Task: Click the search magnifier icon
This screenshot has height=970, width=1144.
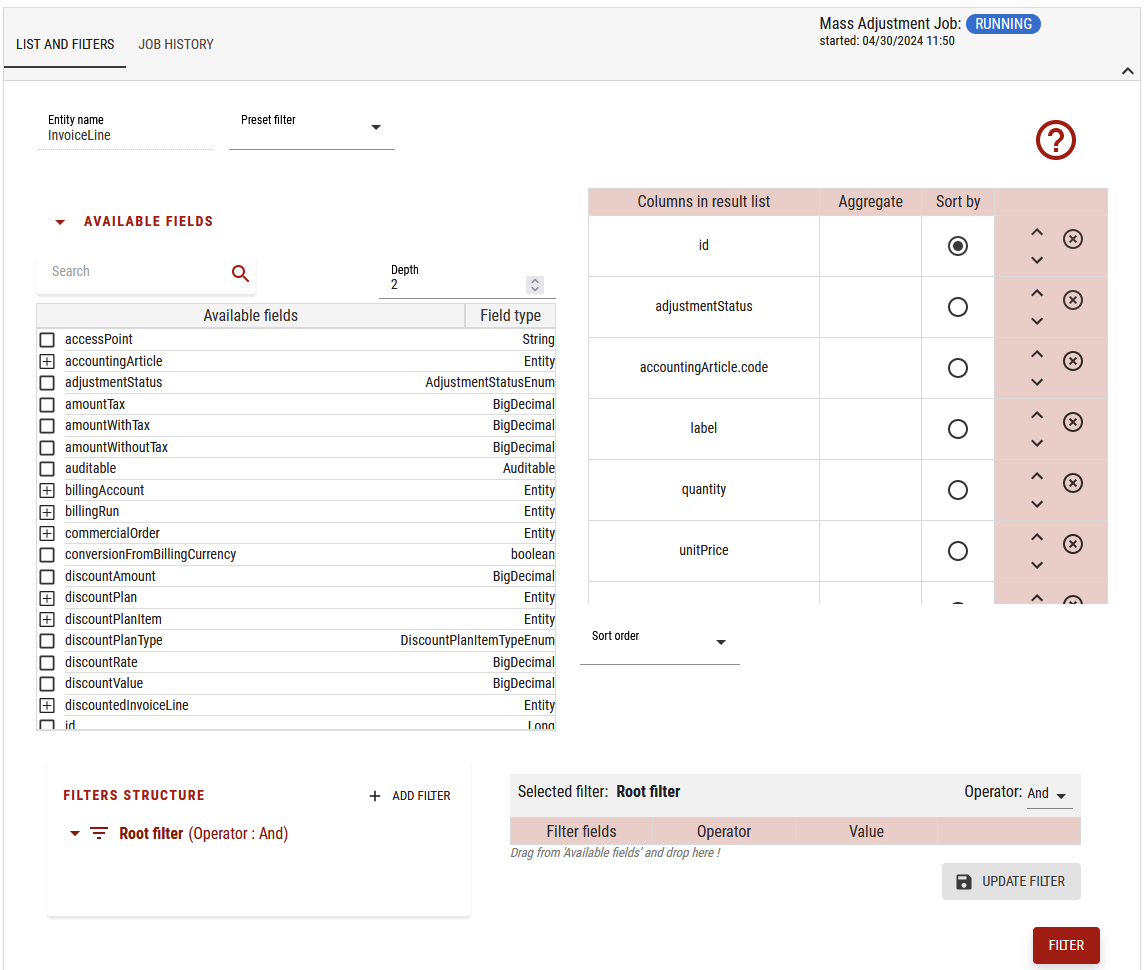Action: click(240, 273)
